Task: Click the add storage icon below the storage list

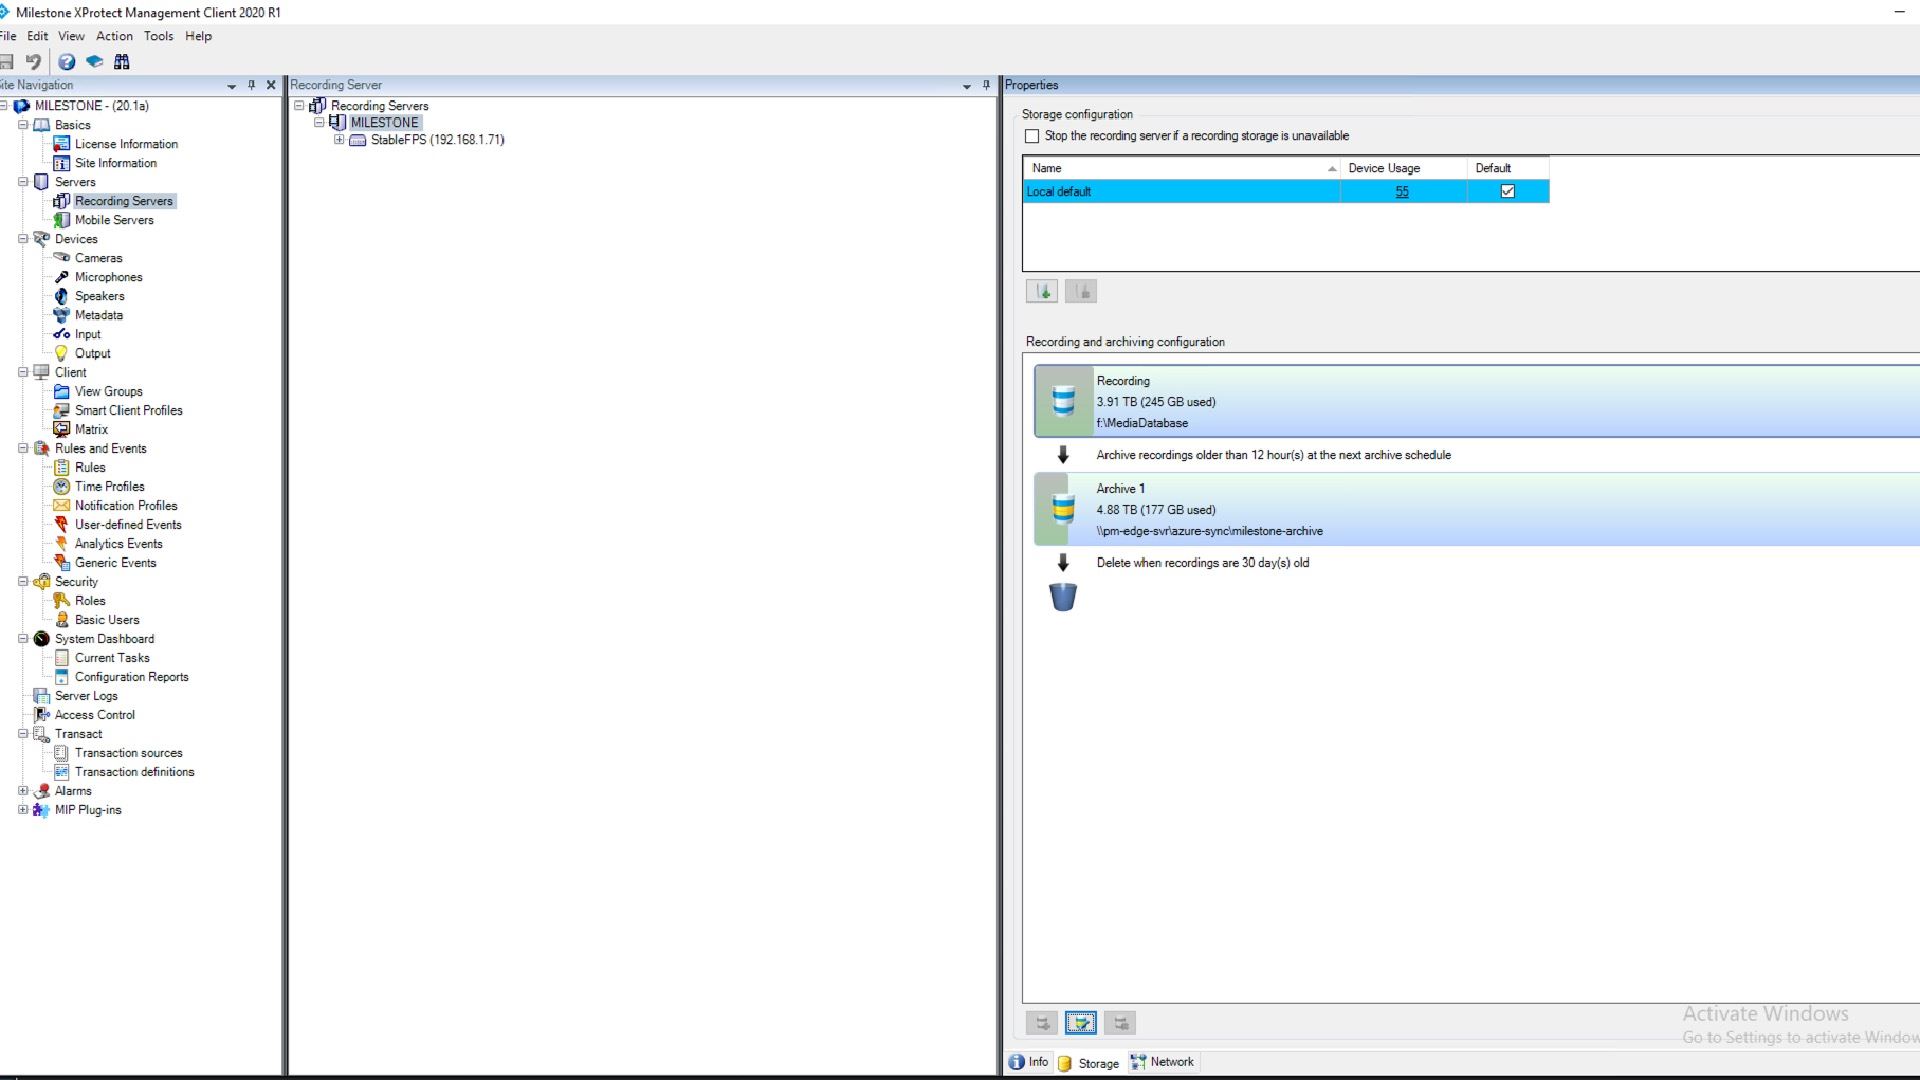Action: tap(1042, 291)
